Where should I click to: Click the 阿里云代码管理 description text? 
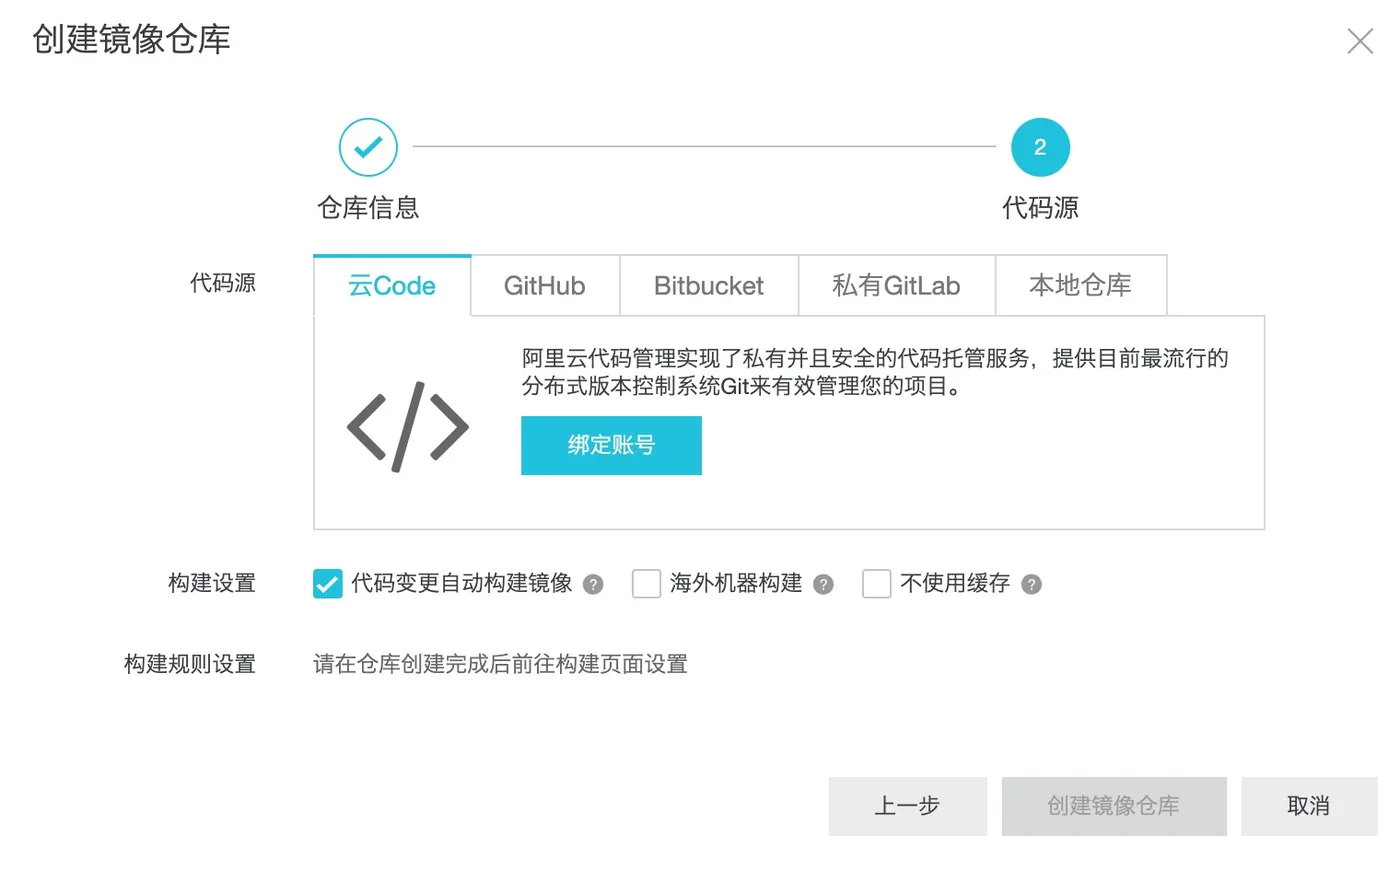pos(875,372)
